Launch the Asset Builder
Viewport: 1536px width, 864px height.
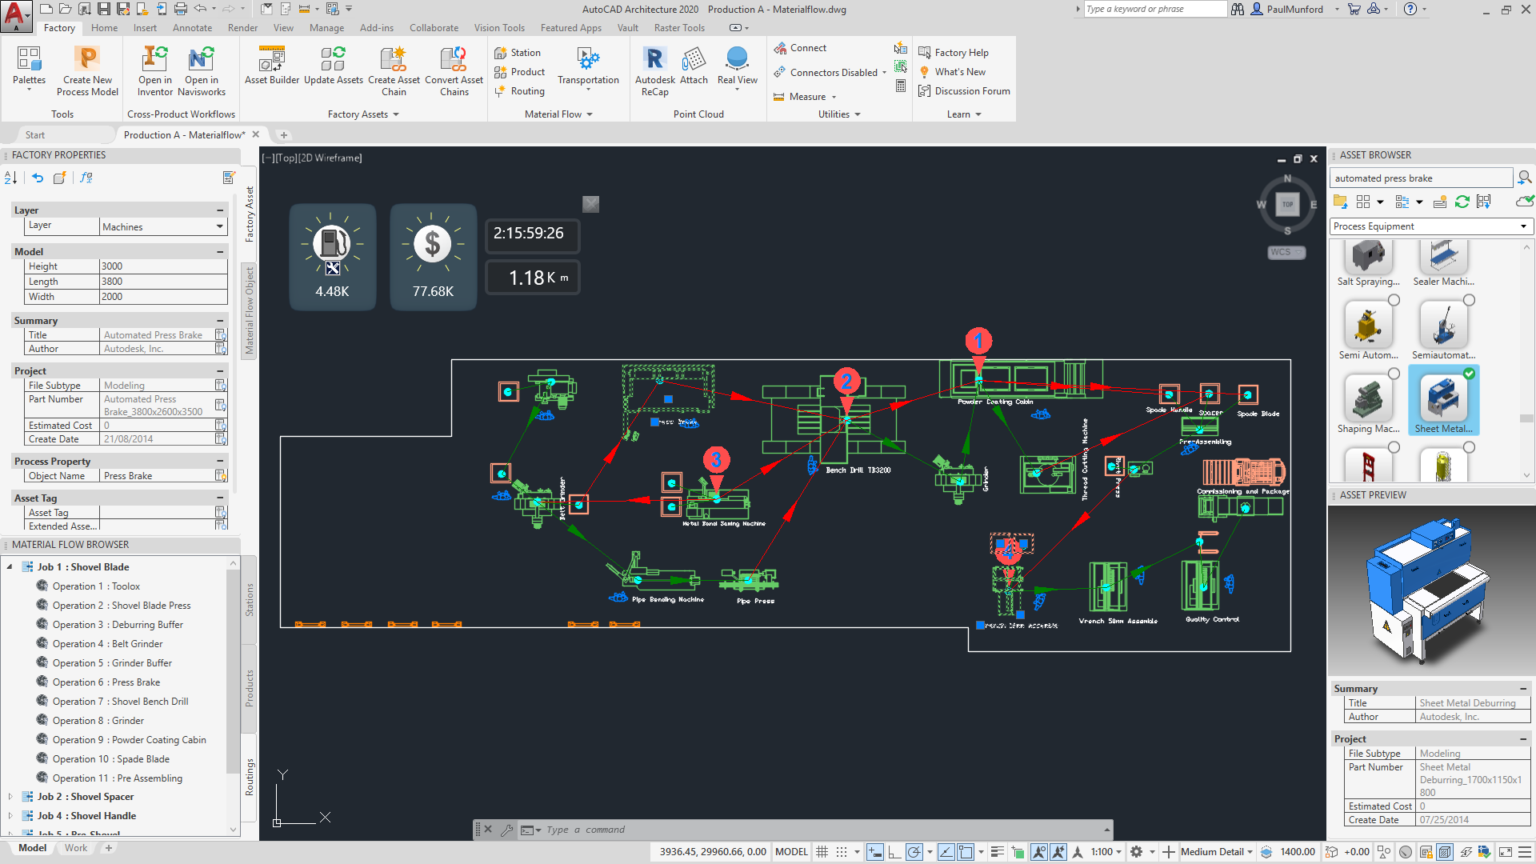(271, 66)
